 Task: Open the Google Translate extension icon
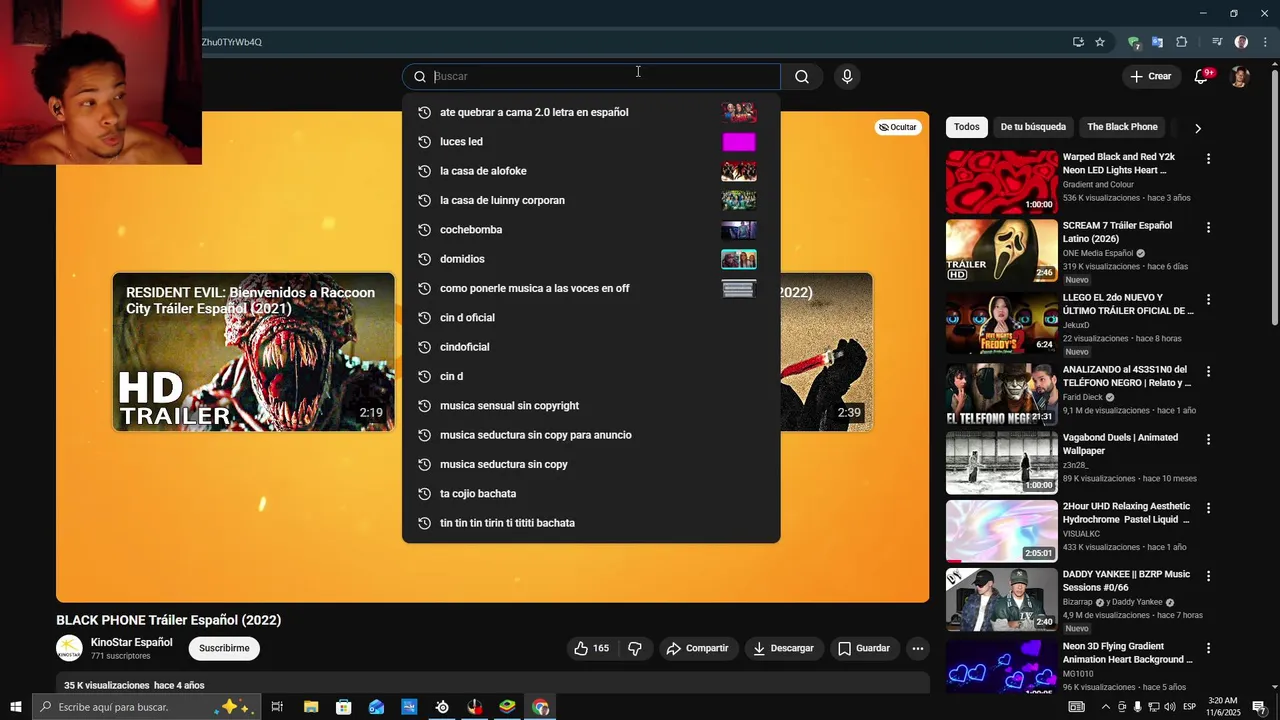(1157, 42)
